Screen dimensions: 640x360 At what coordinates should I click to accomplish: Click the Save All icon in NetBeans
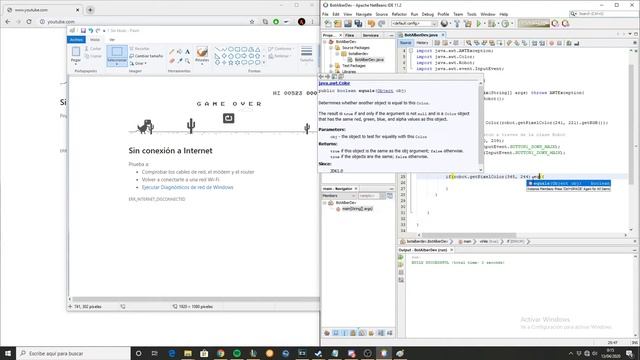coord(358,24)
